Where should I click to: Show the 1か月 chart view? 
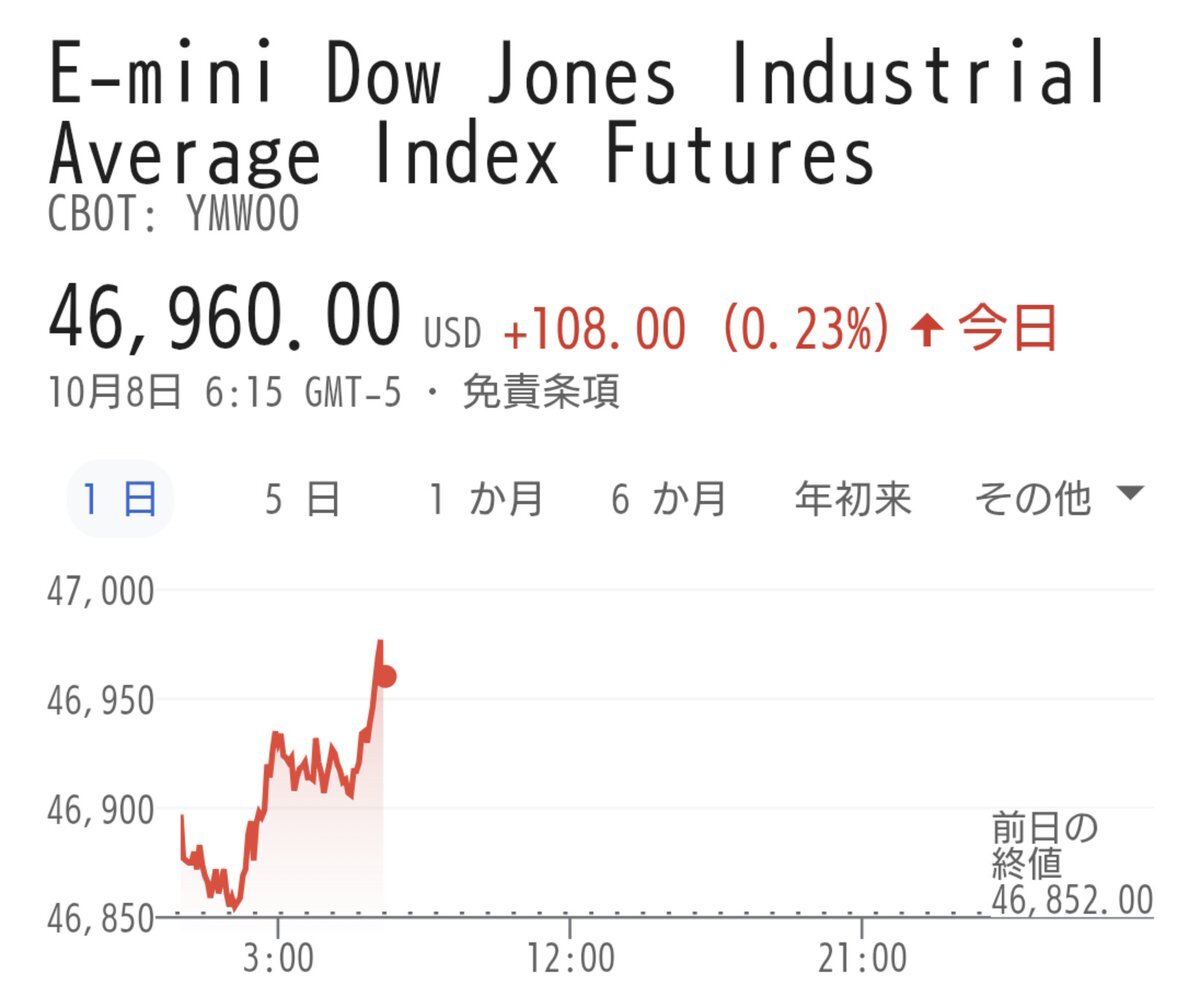click(x=486, y=498)
